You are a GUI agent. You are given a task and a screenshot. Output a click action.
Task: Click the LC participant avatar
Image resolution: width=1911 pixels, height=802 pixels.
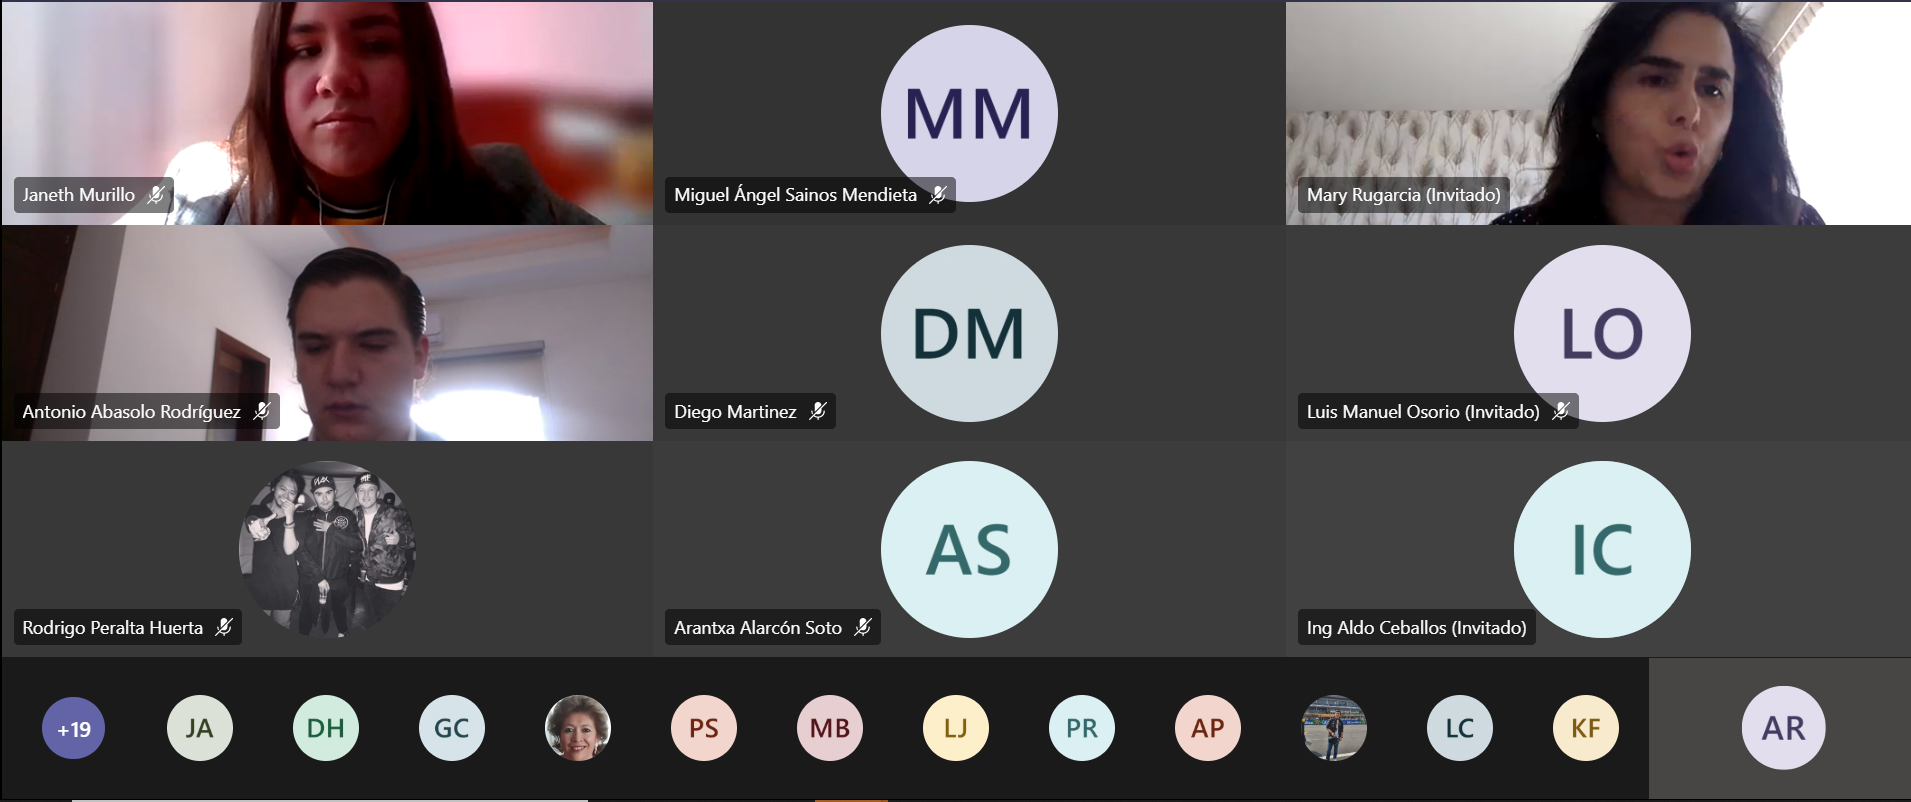coord(1459,728)
